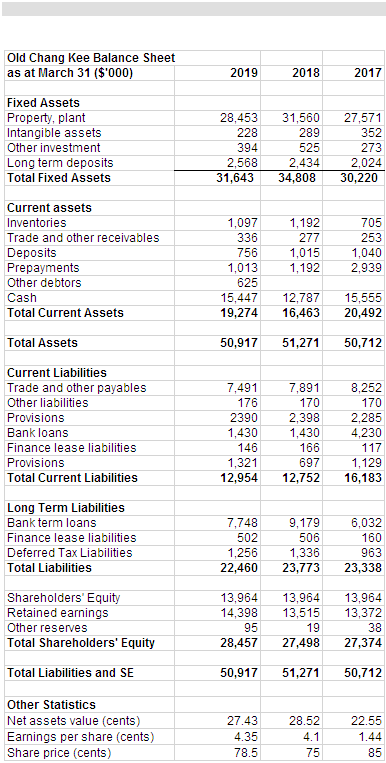Click the 'Bank term loans' row label
The width and height of the screenshot is (386, 763).
(x=52, y=523)
